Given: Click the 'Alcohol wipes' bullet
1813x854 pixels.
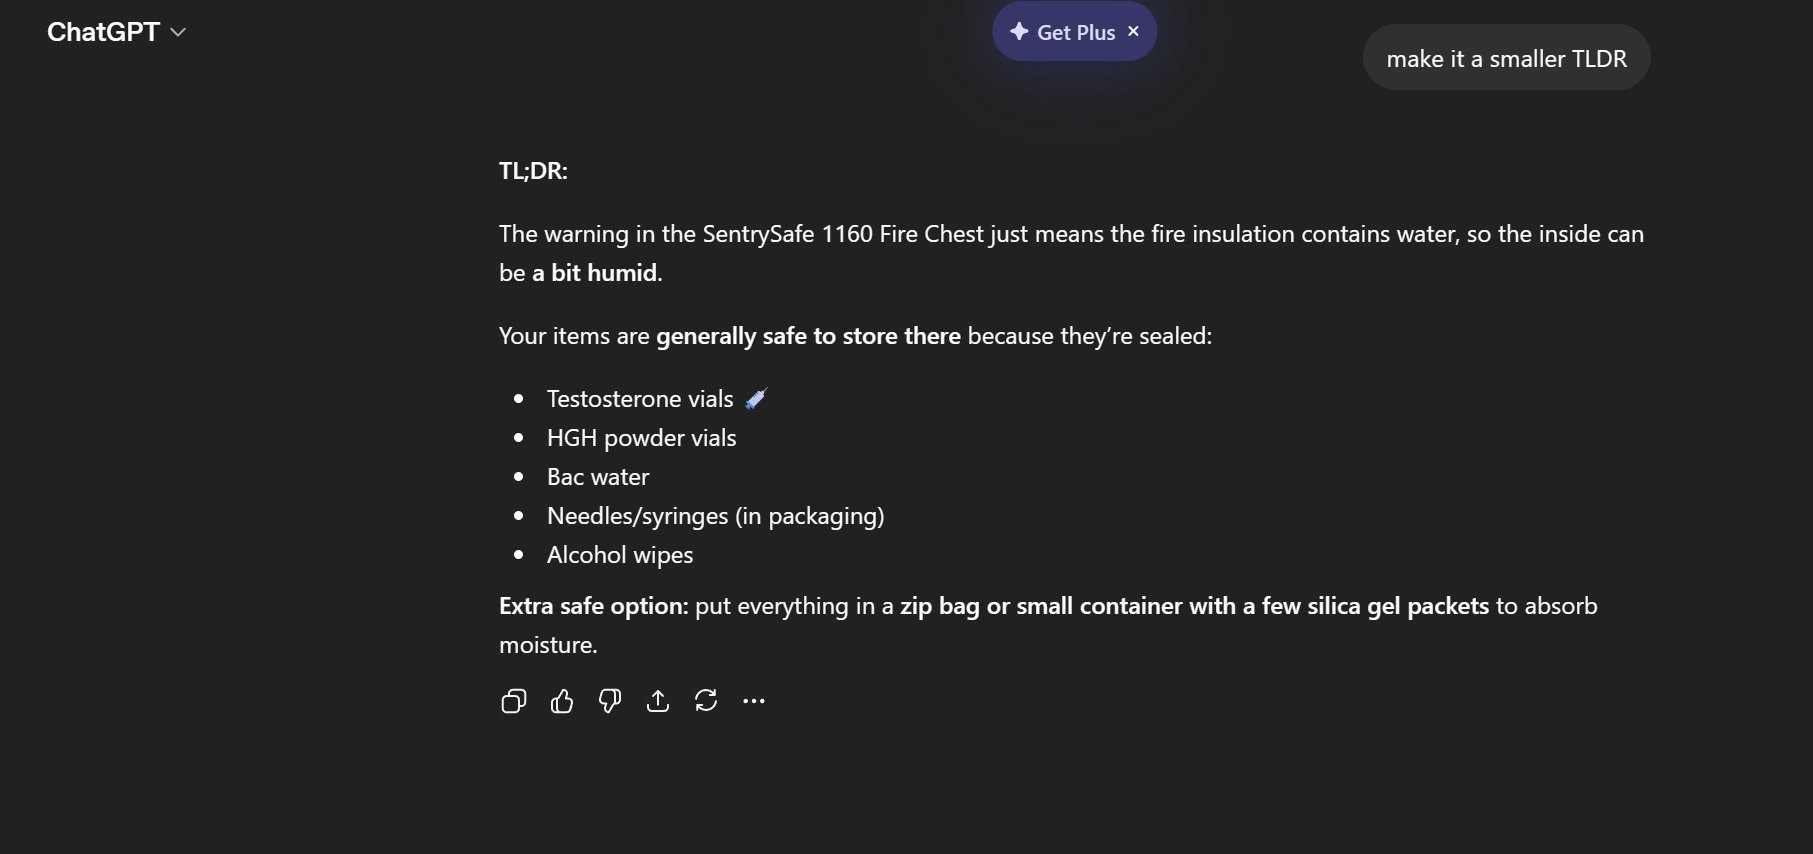Looking at the screenshot, I should point(620,555).
